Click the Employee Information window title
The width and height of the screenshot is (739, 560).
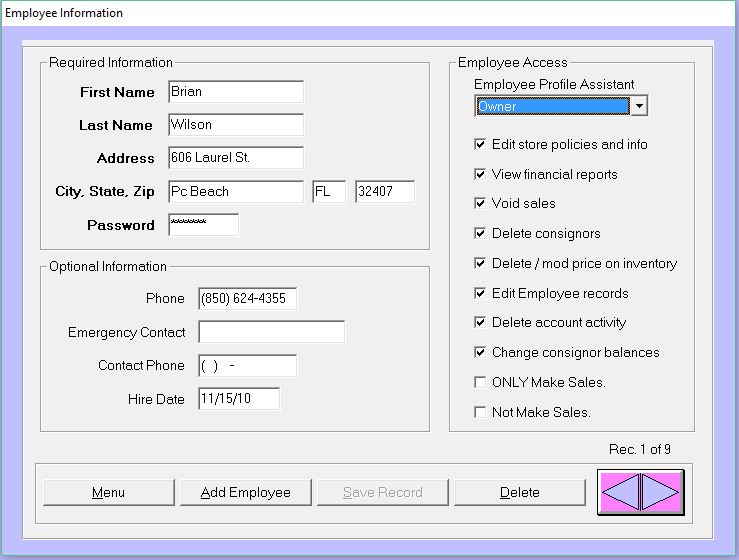[64, 13]
